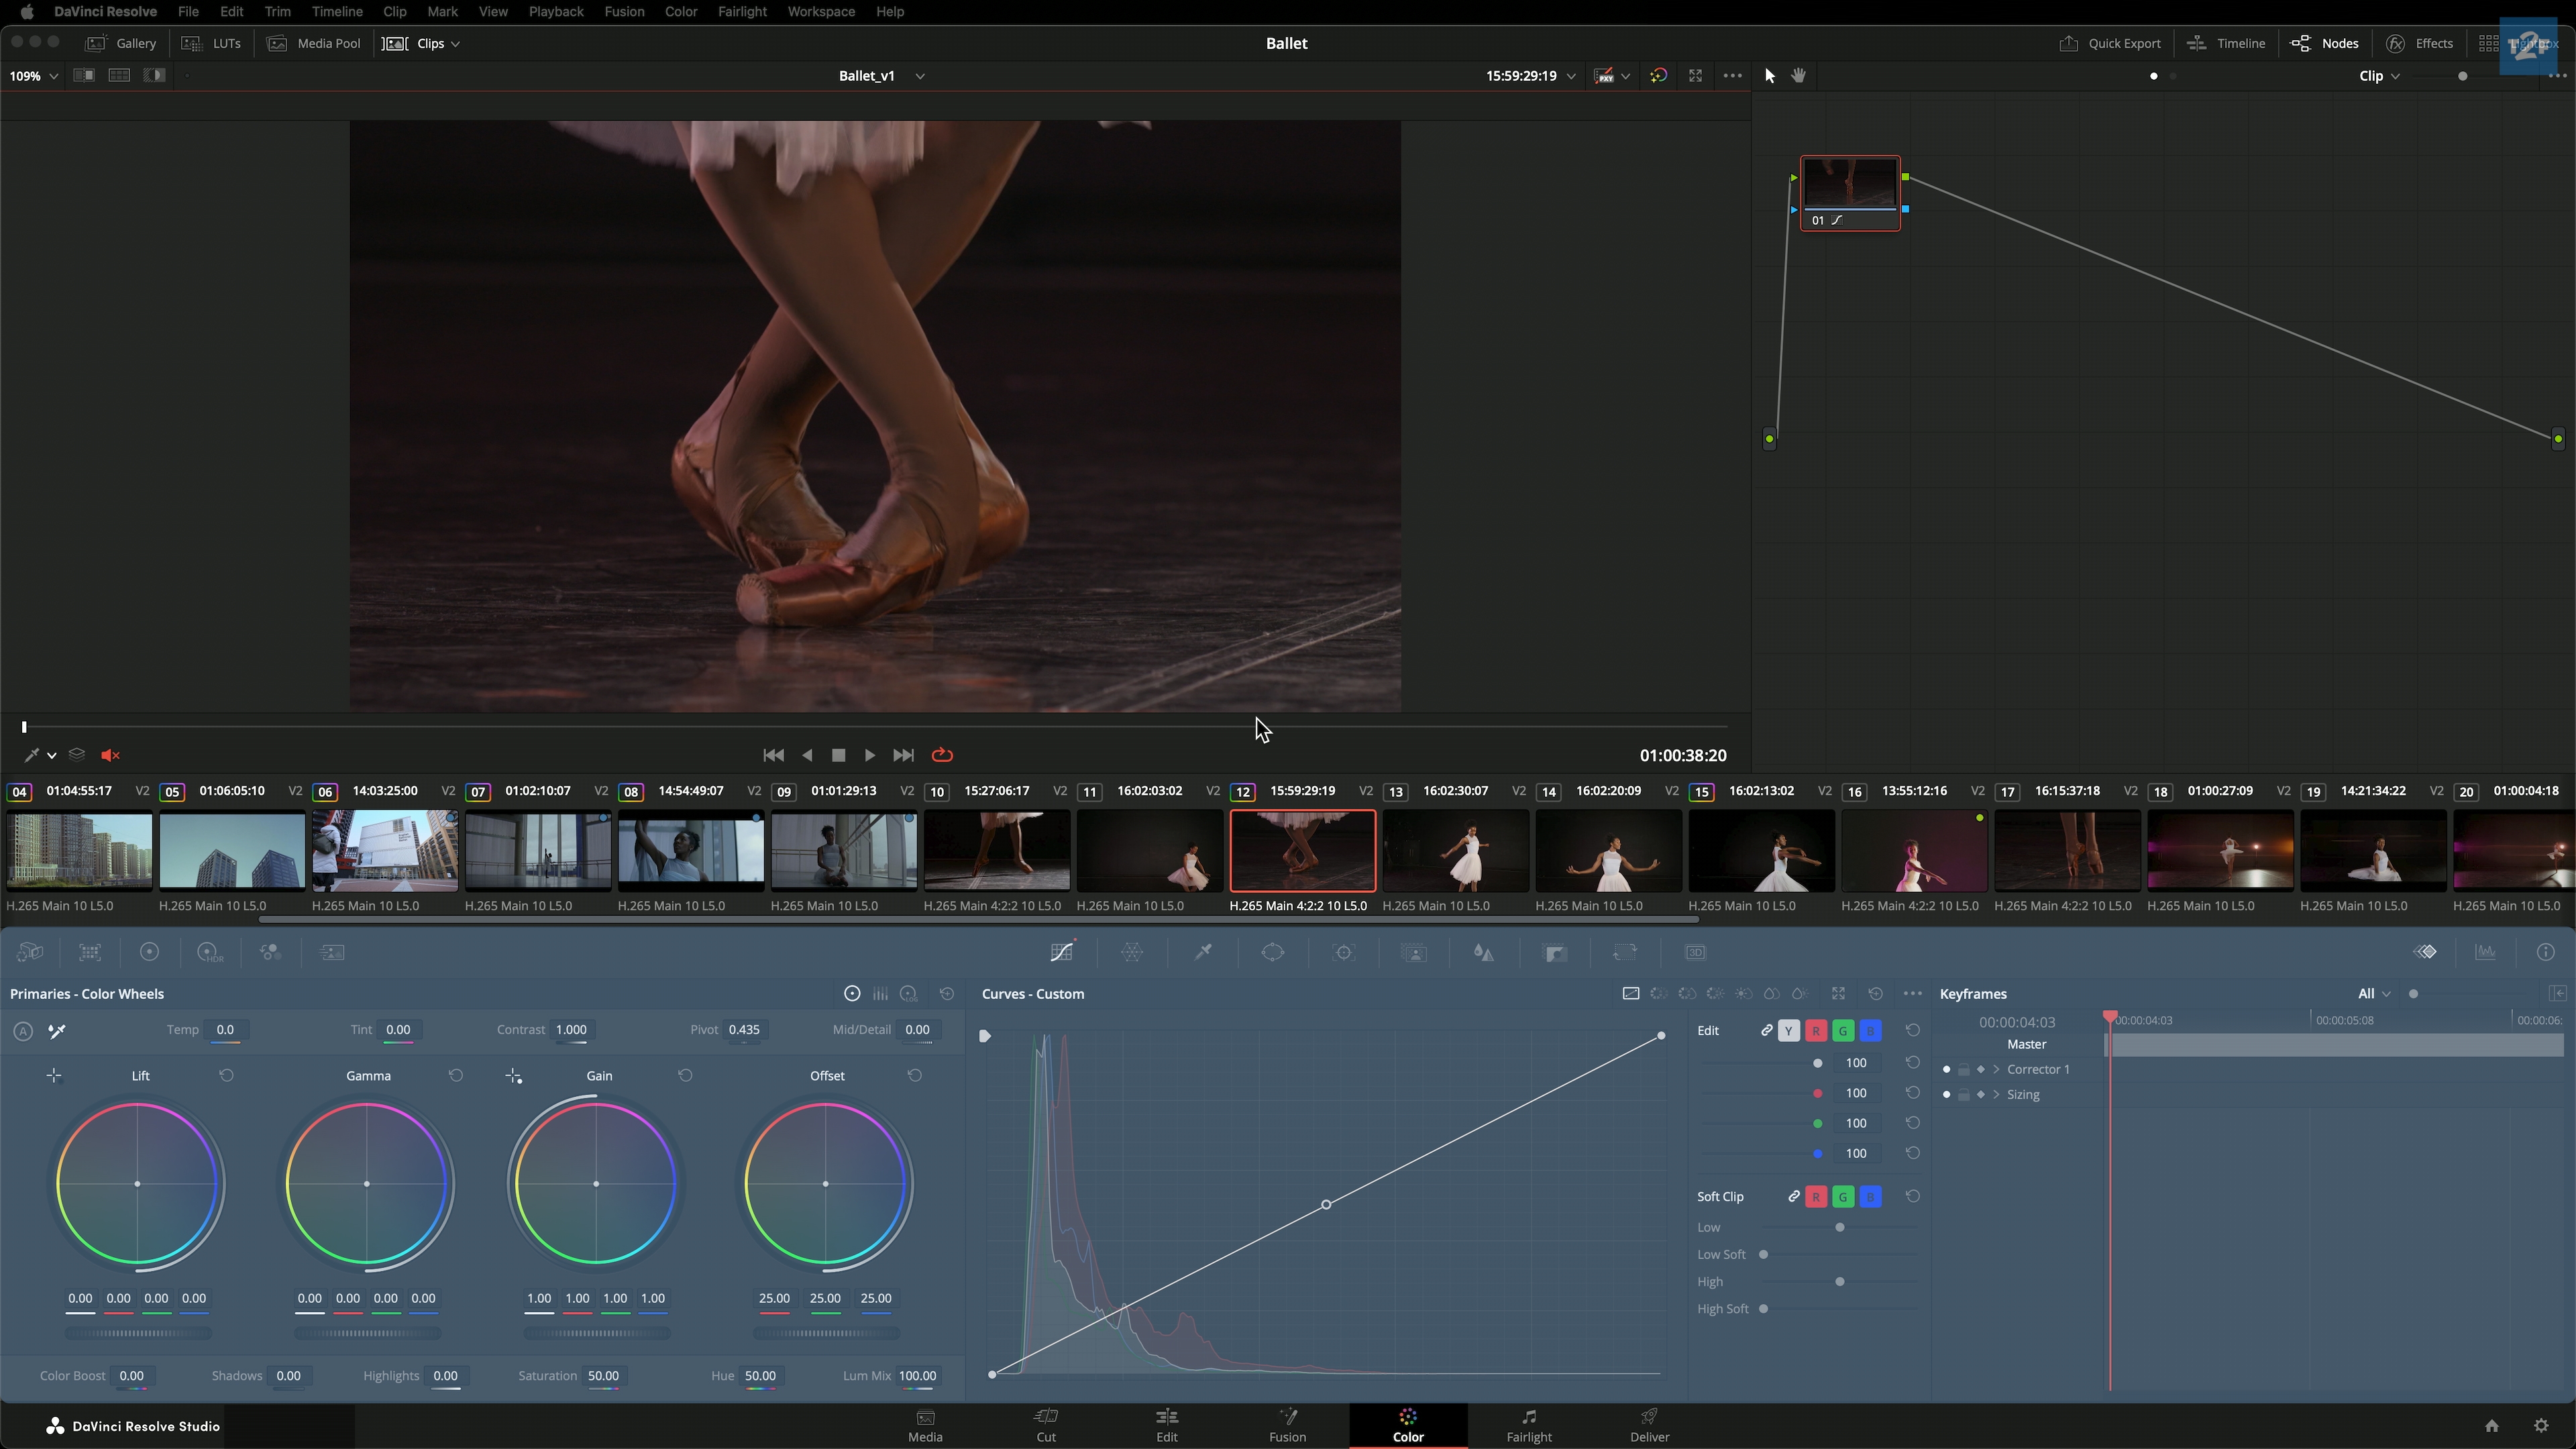Click the Quick Export button
This screenshot has height=1449, width=2576.
(x=2111, y=43)
